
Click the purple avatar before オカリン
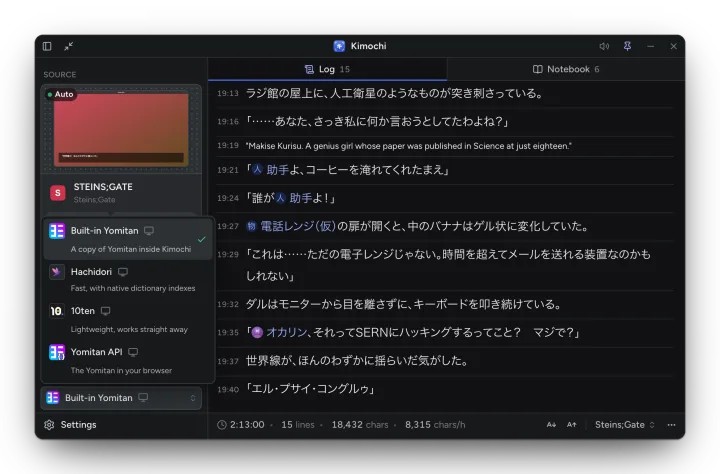coord(258,332)
